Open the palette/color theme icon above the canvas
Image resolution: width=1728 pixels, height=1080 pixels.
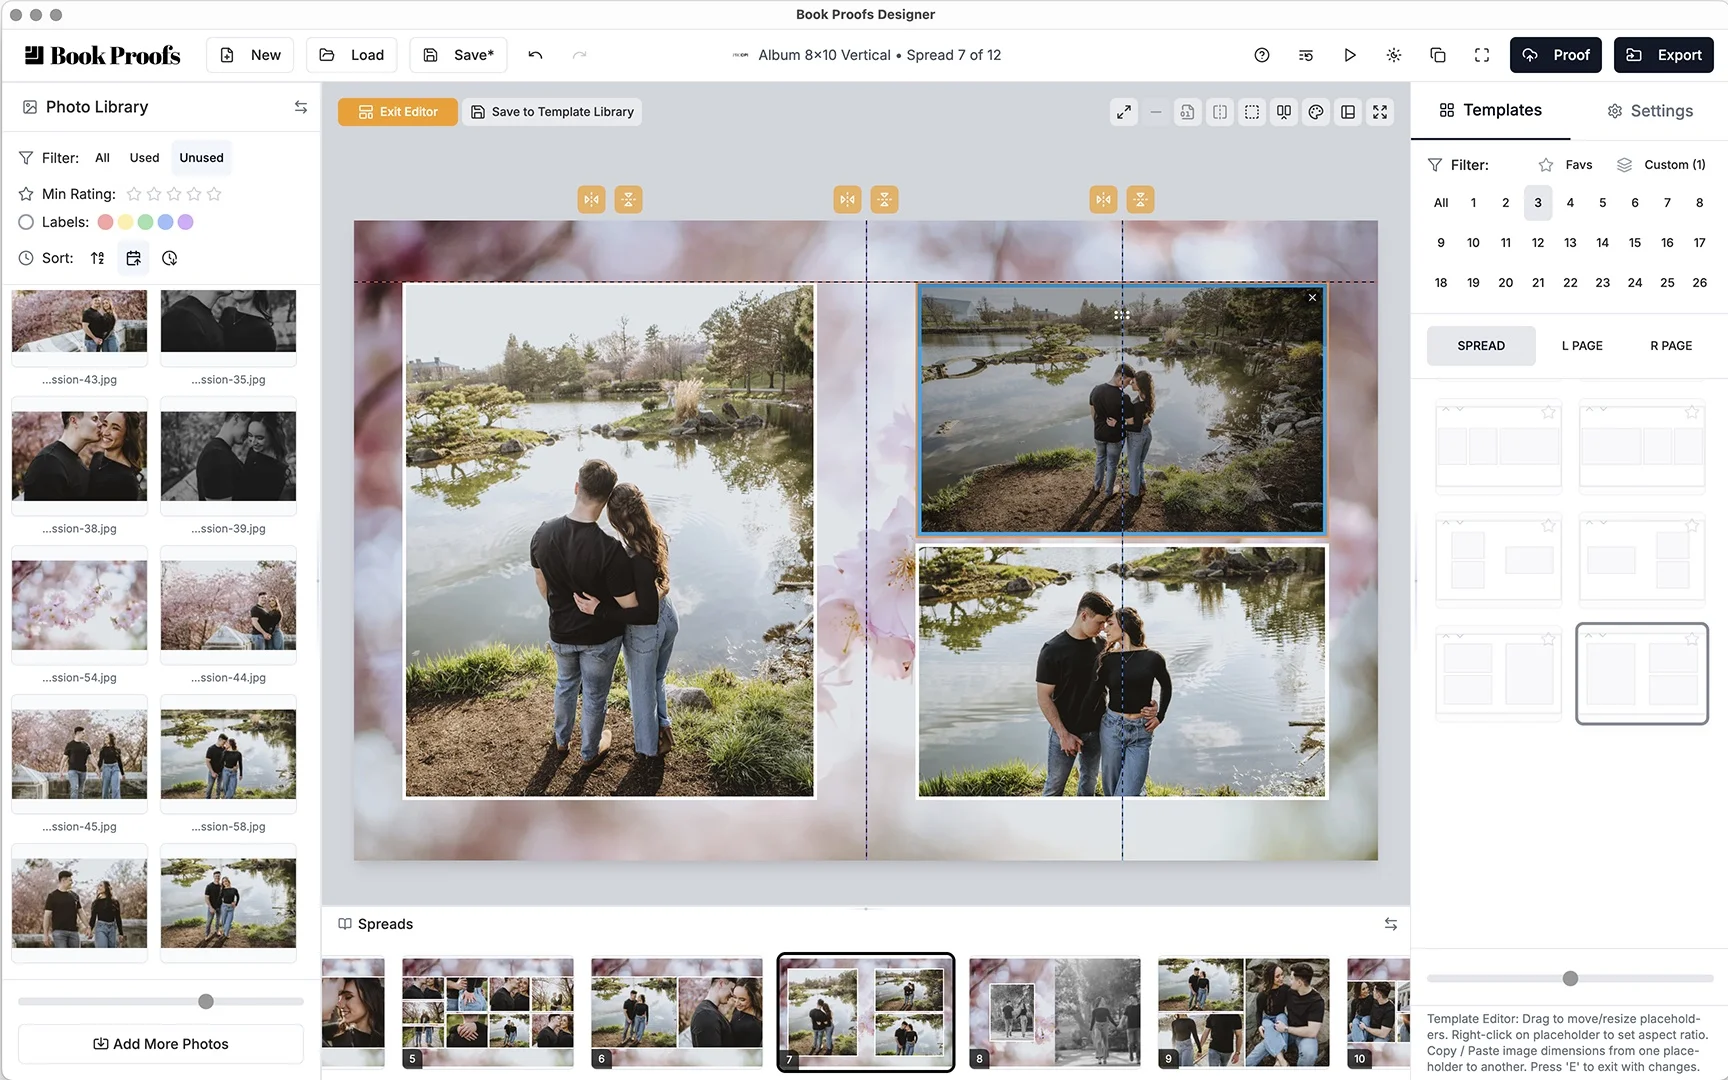click(x=1315, y=111)
